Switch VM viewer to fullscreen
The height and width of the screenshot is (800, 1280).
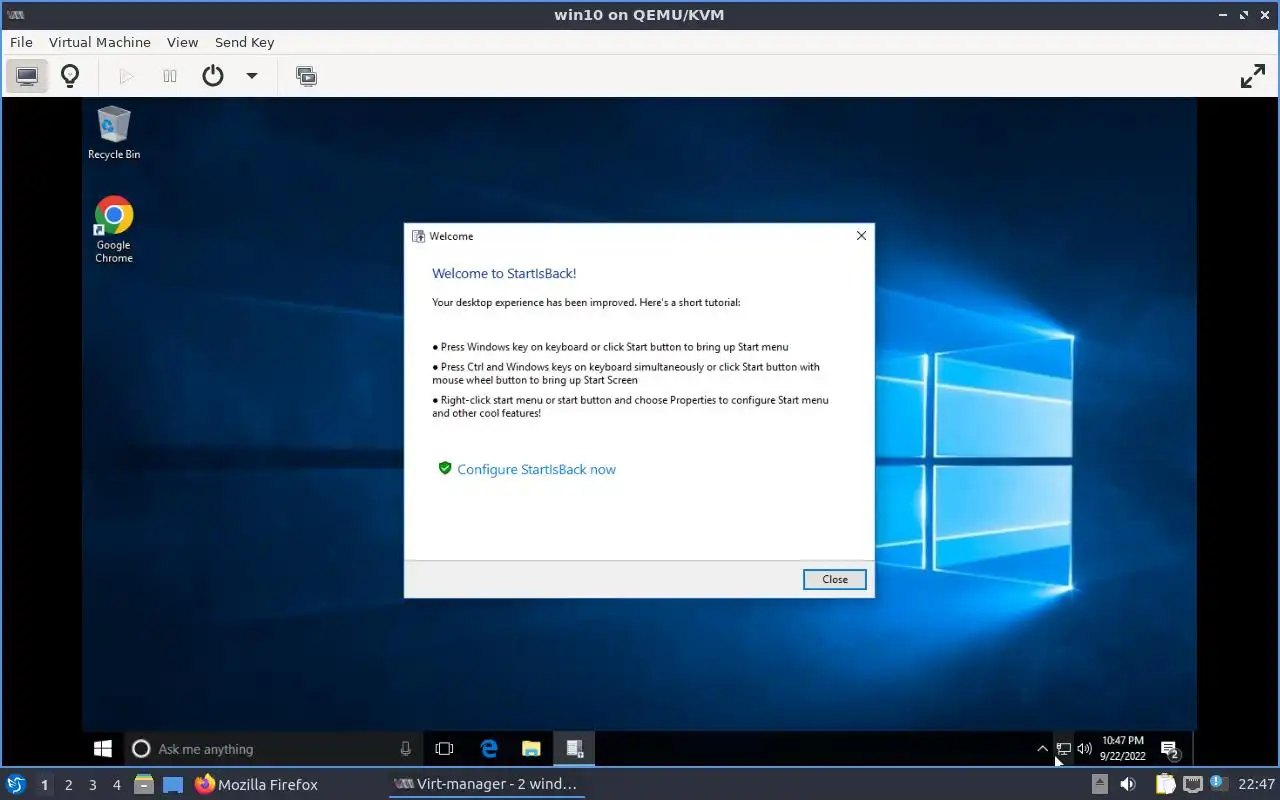point(1253,76)
